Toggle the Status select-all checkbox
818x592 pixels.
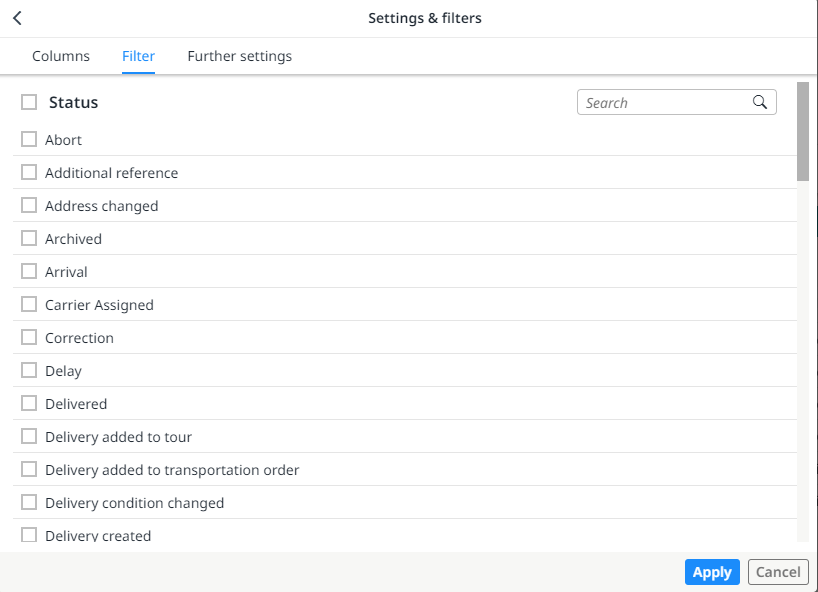(x=29, y=102)
